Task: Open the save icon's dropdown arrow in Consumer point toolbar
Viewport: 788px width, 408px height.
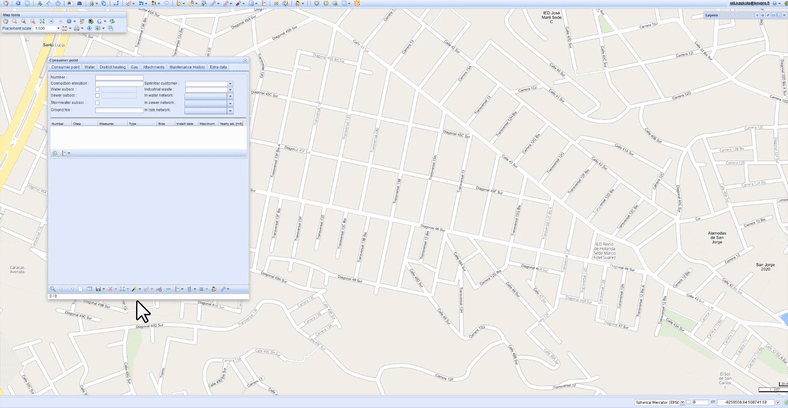Action: pos(104,289)
